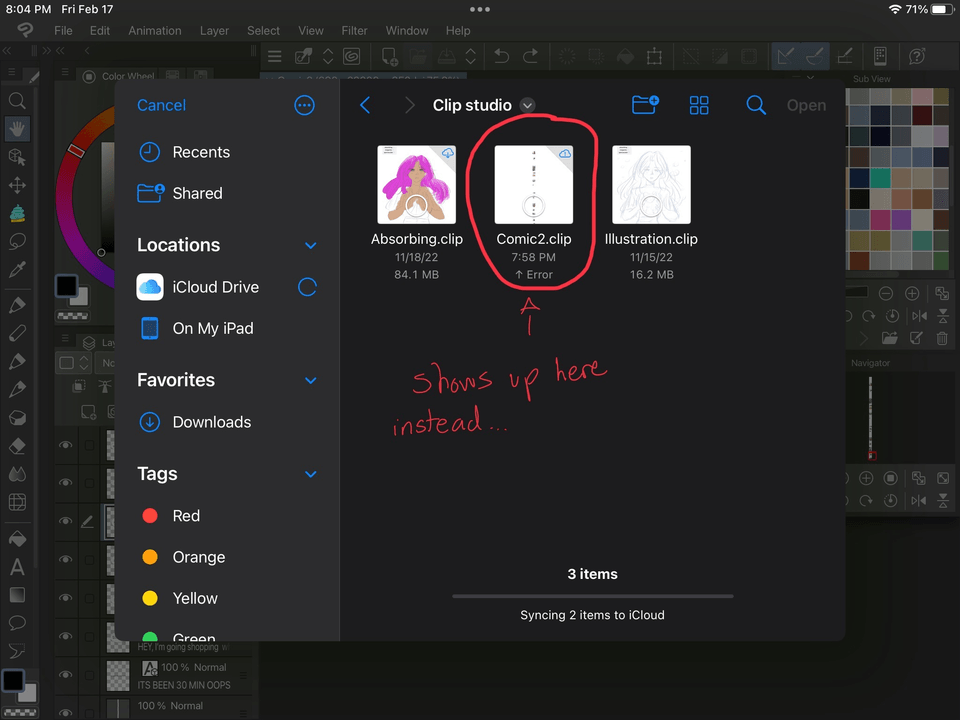Select the magnifier Zoom tool

[x=17, y=100]
